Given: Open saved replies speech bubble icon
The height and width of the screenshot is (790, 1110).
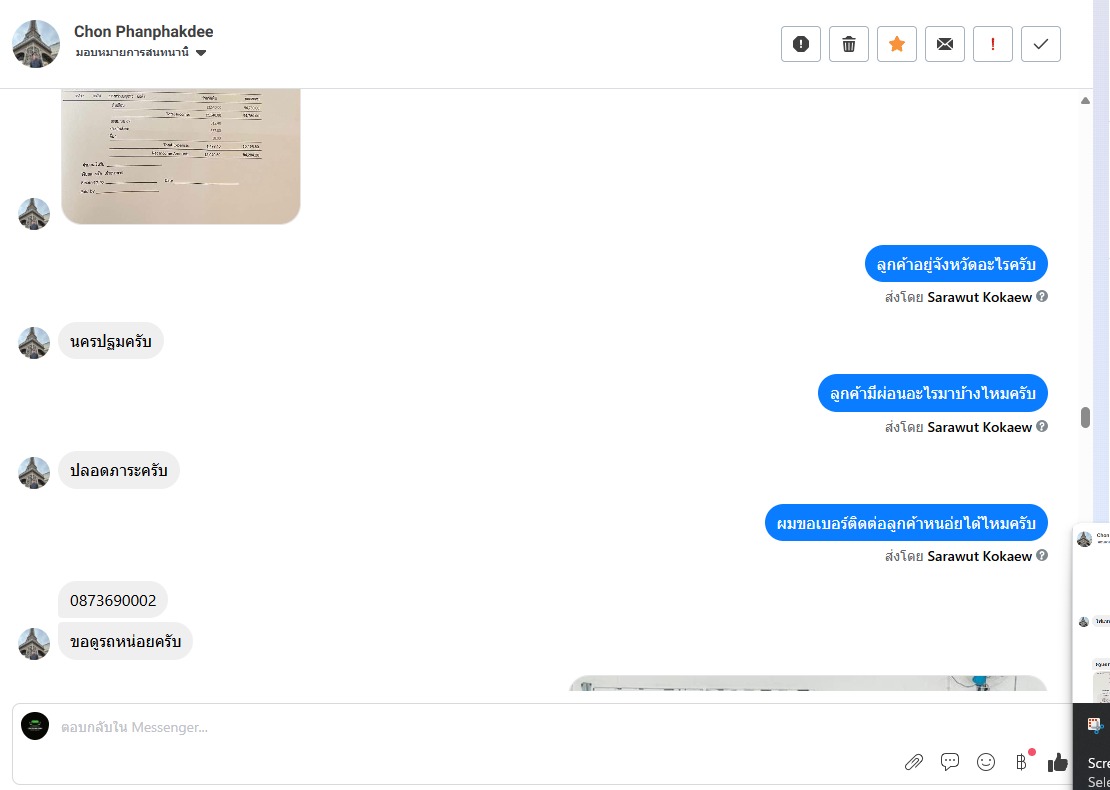Looking at the screenshot, I should [x=949, y=762].
